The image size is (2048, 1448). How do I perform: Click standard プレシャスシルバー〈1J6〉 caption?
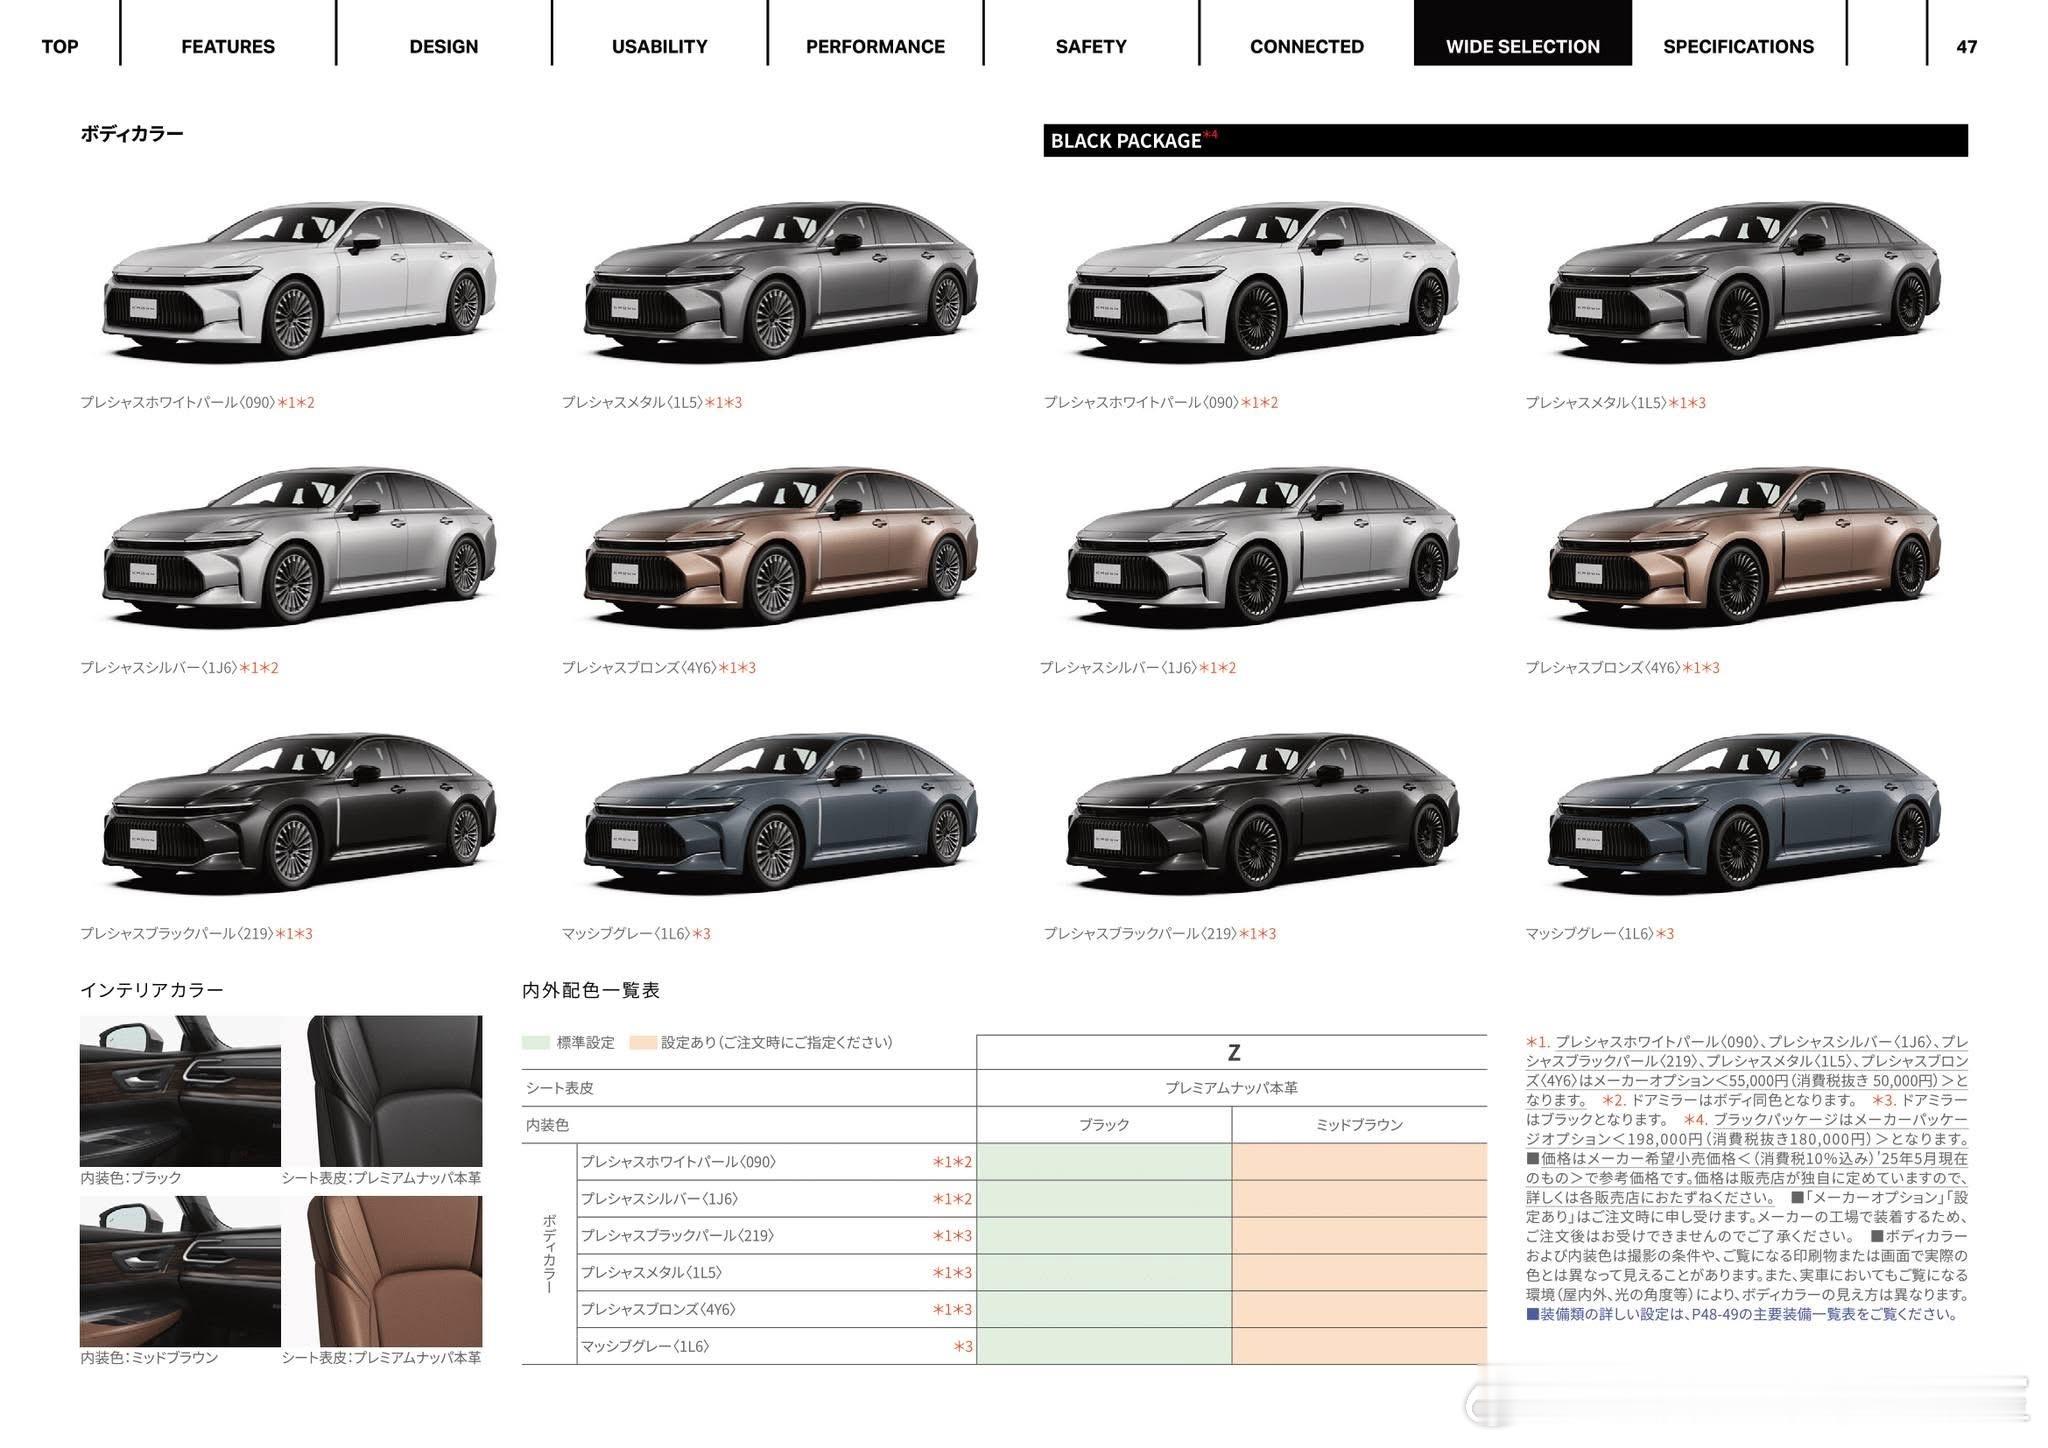(x=179, y=667)
